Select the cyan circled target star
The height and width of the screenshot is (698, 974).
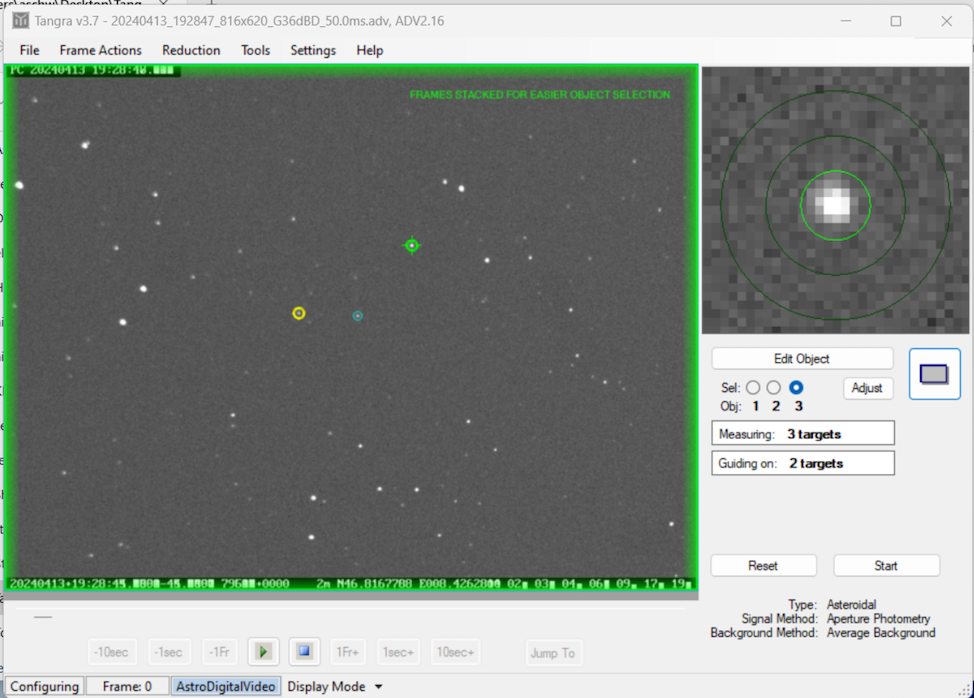click(357, 316)
